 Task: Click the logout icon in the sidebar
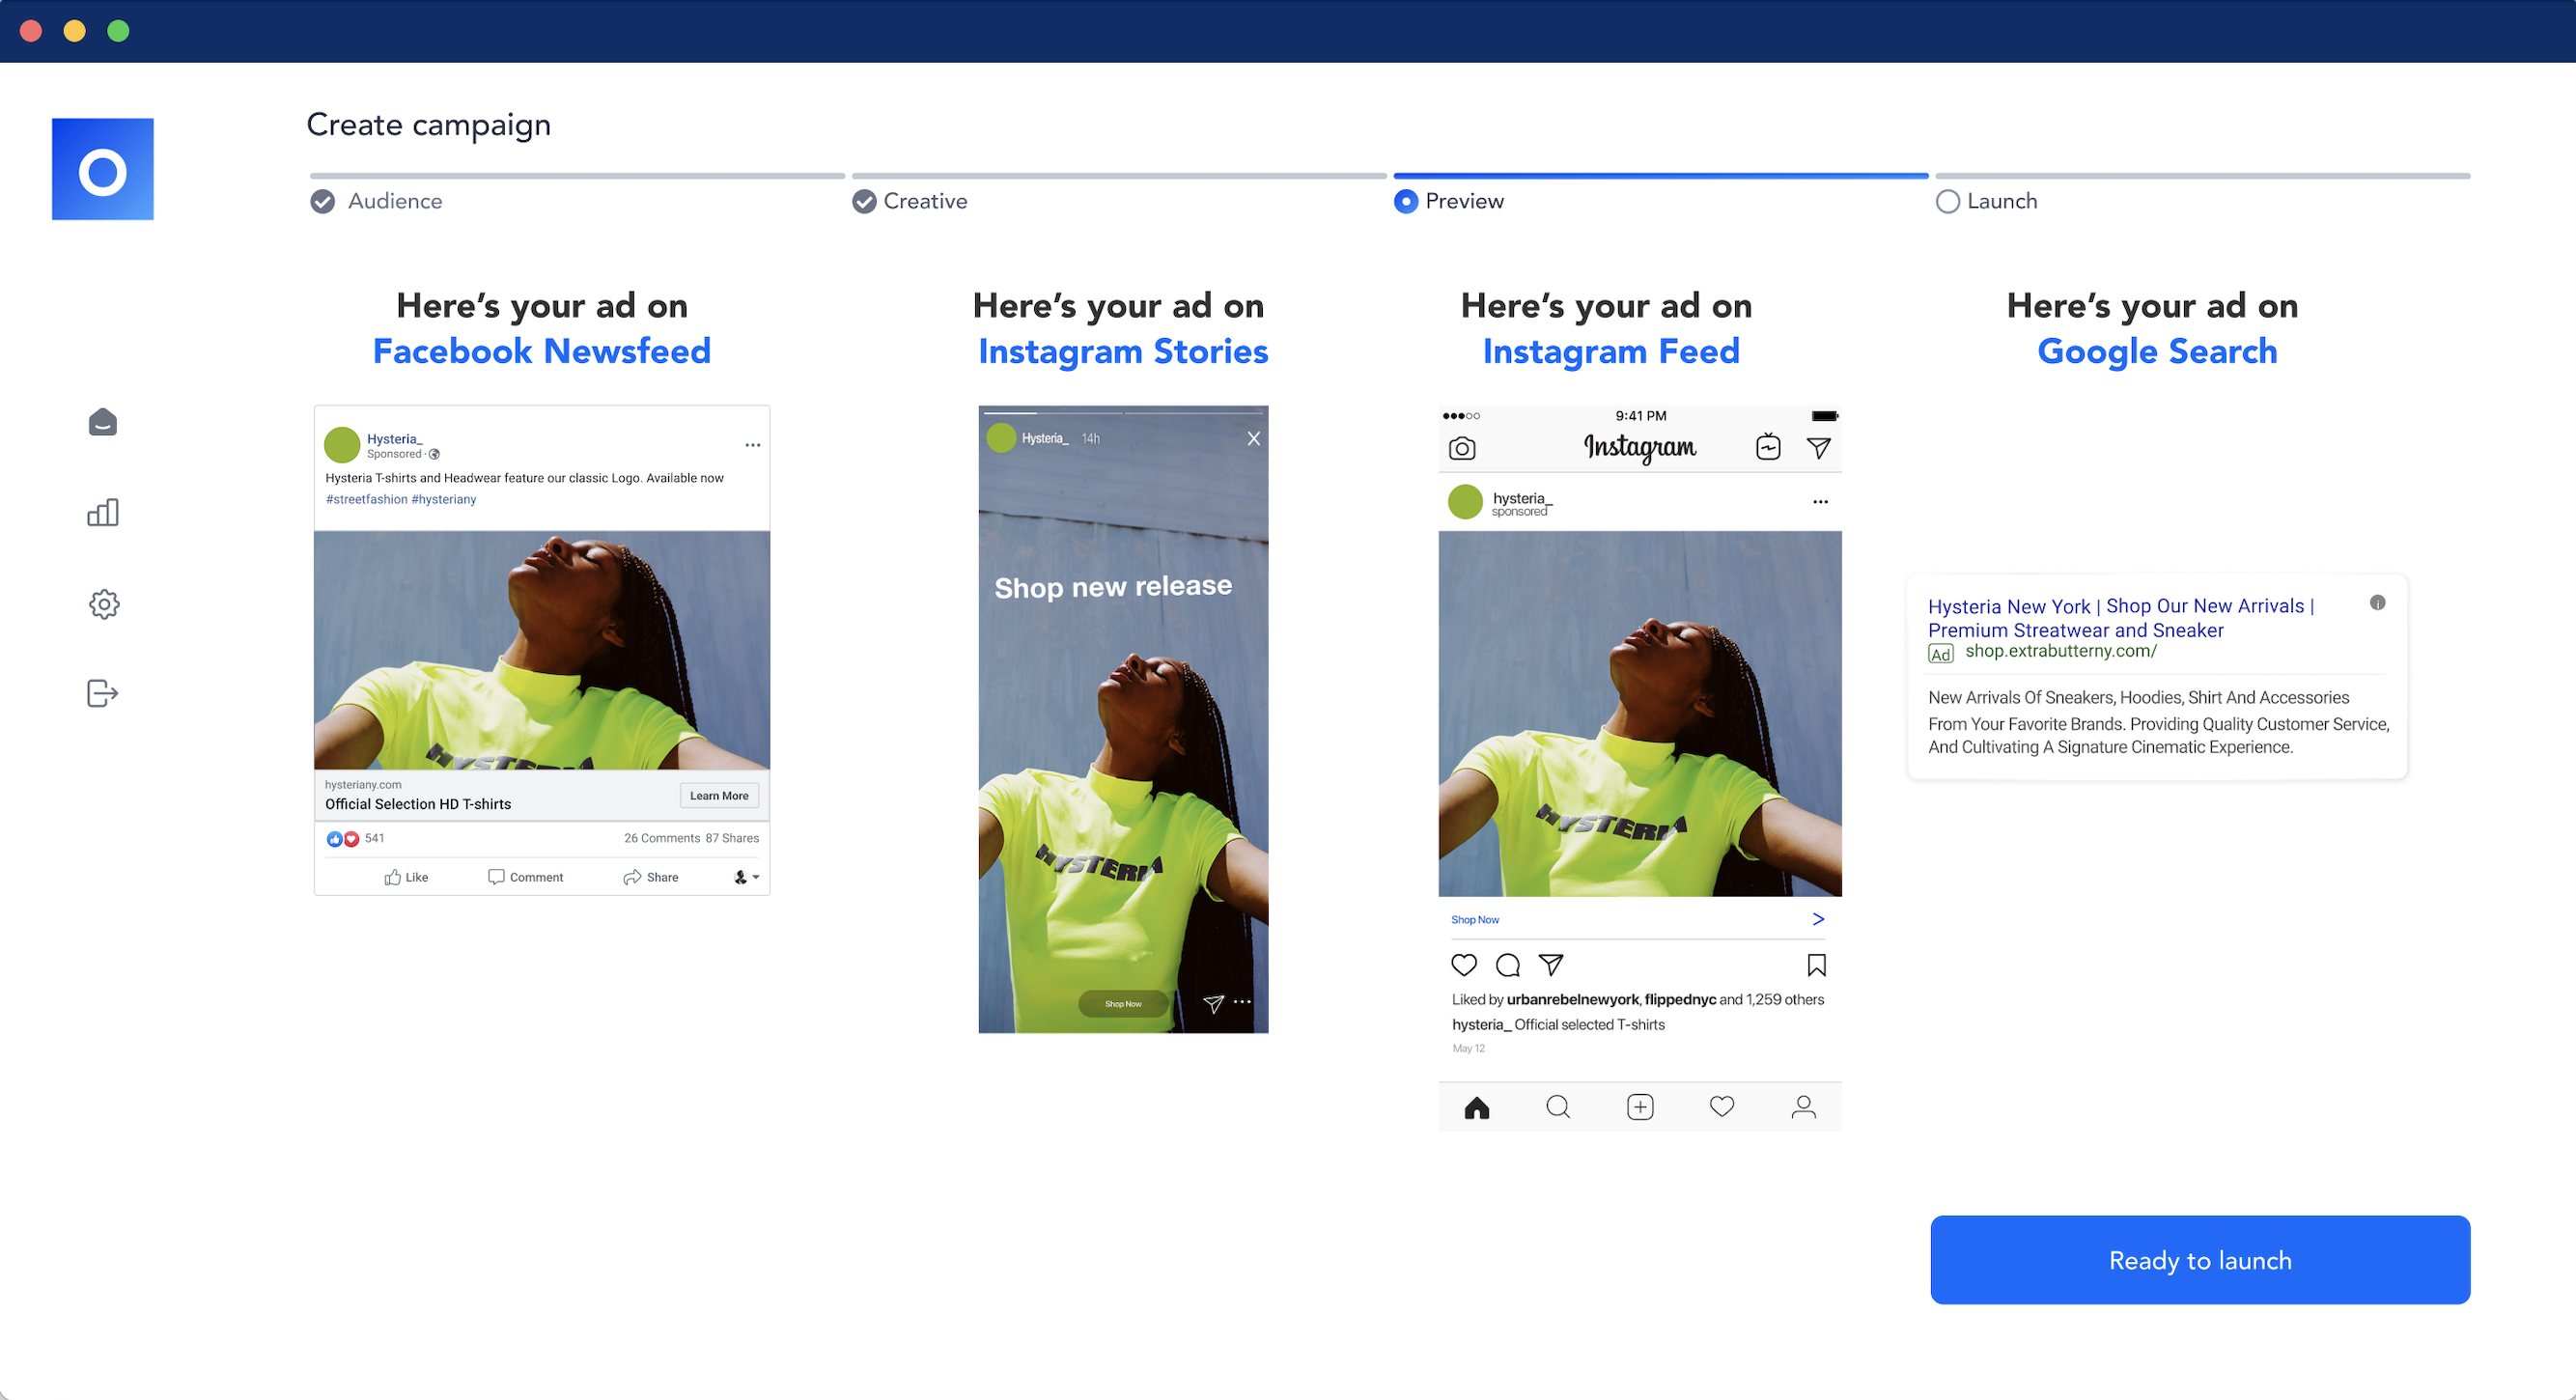(x=103, y=693)
